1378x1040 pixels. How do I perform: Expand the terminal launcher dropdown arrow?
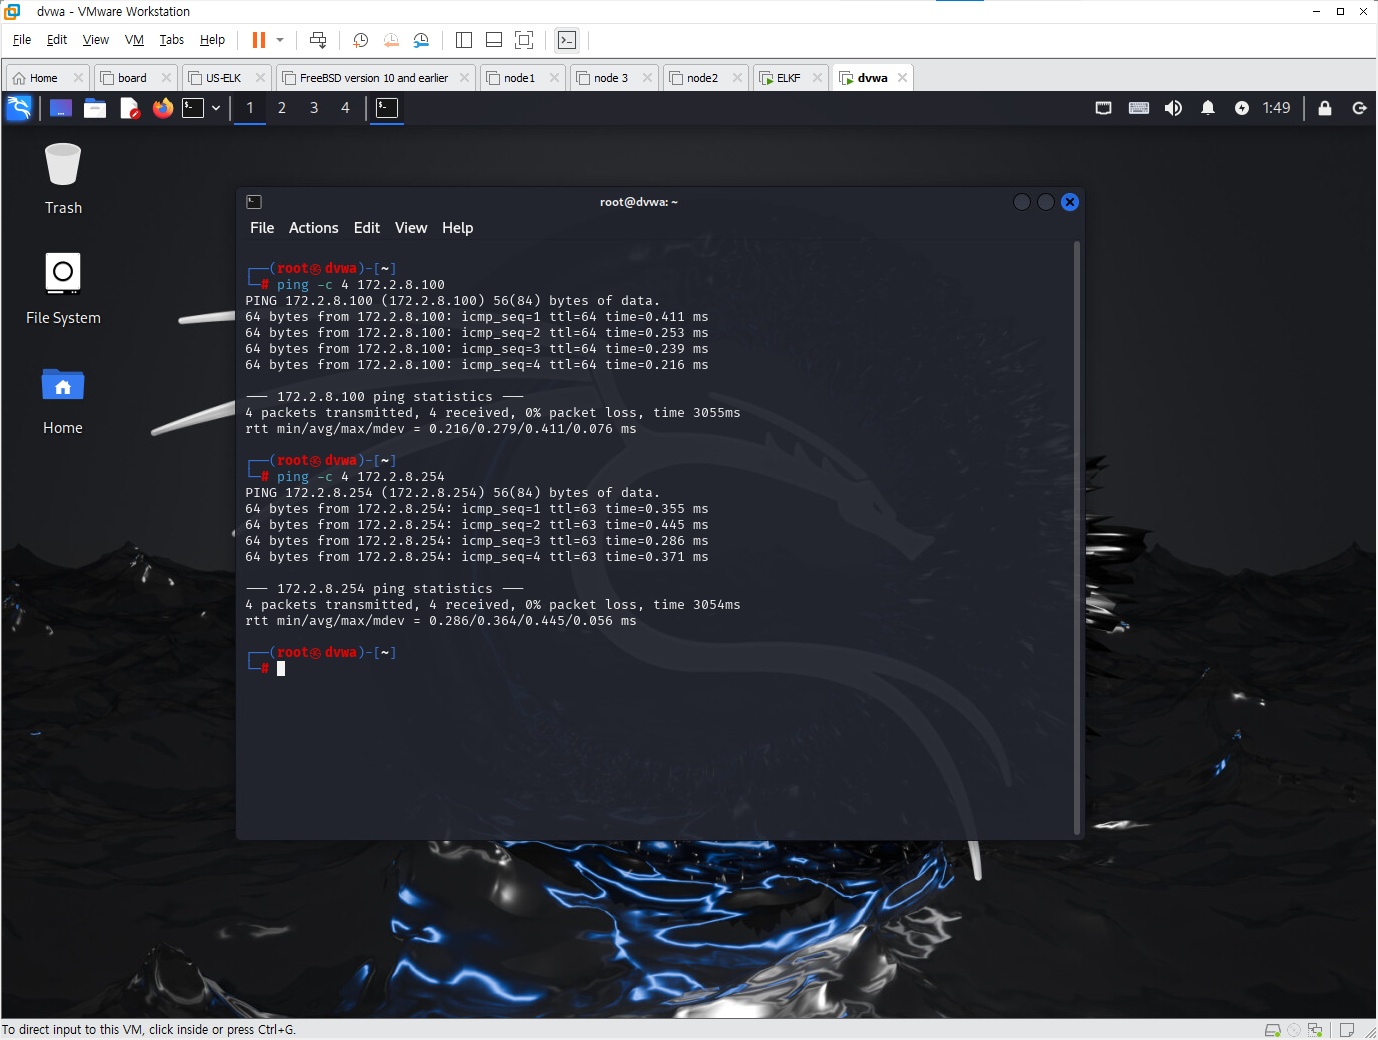point(216,108)
